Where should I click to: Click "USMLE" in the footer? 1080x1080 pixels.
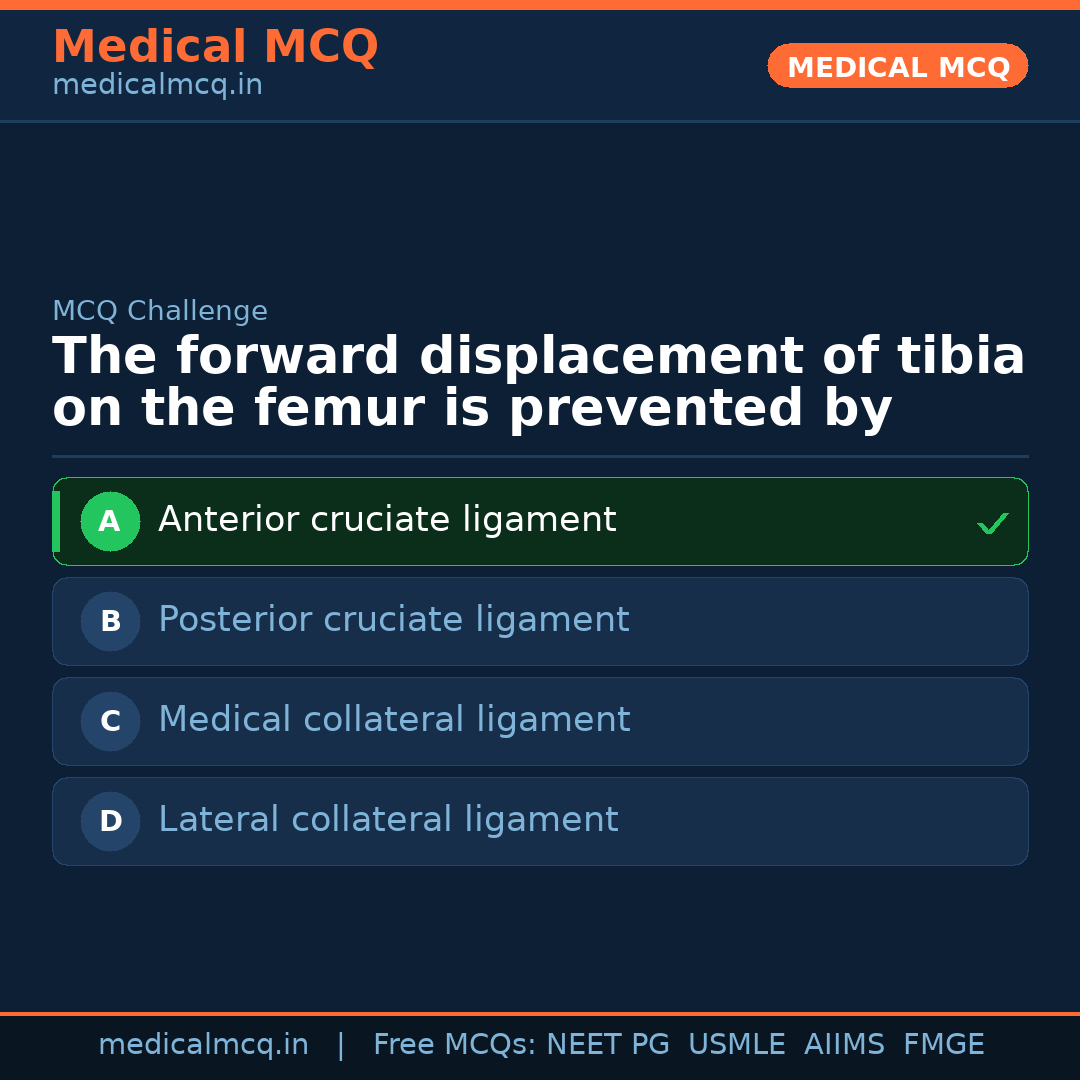click(x=736, y=1045)
